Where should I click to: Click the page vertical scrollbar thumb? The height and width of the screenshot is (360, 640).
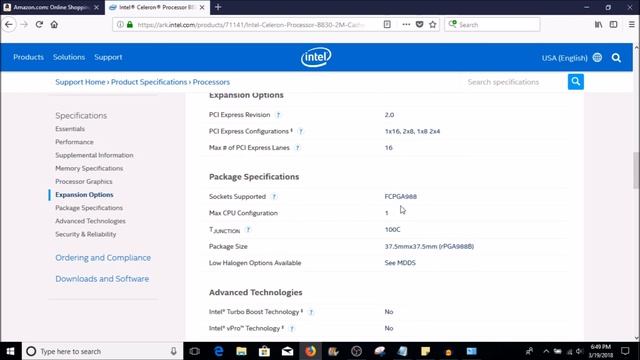click(636, 170)
